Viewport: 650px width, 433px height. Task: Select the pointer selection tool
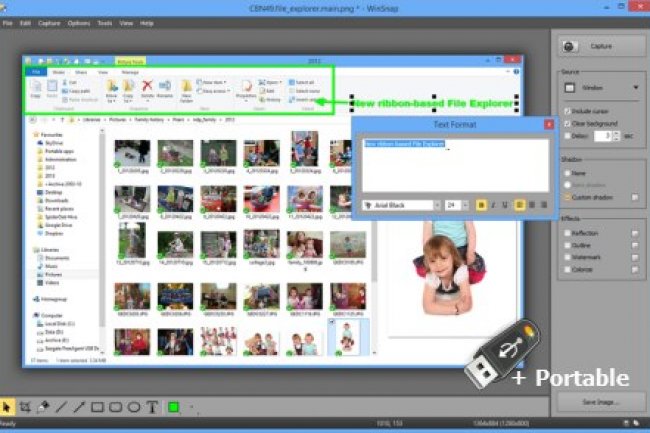[x=7, y=407]
